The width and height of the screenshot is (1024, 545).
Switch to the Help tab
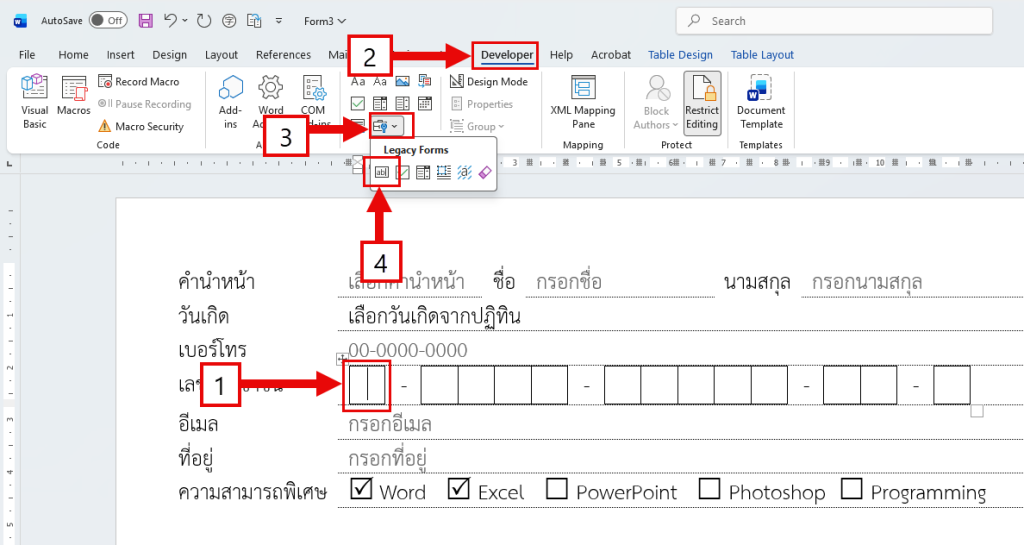point(561,55)
